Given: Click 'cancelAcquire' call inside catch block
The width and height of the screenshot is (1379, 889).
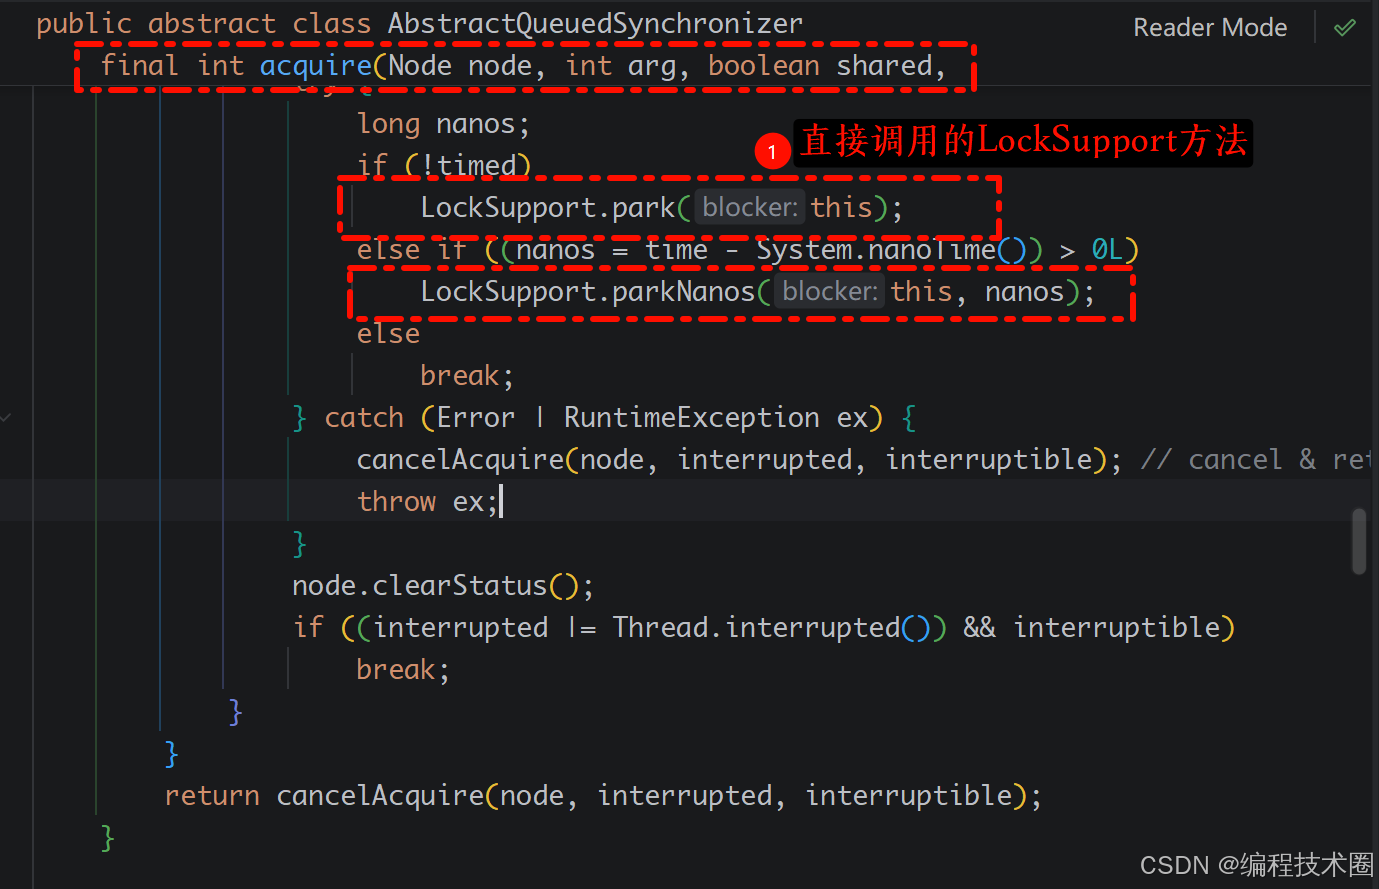Looking at the screenshot, I should pos(460,460).
